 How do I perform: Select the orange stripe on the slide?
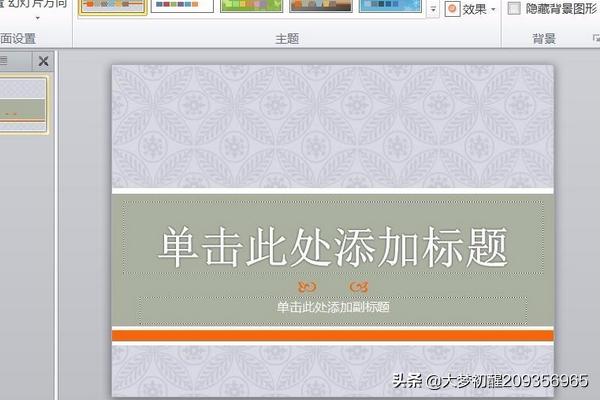tap(332, 336)
